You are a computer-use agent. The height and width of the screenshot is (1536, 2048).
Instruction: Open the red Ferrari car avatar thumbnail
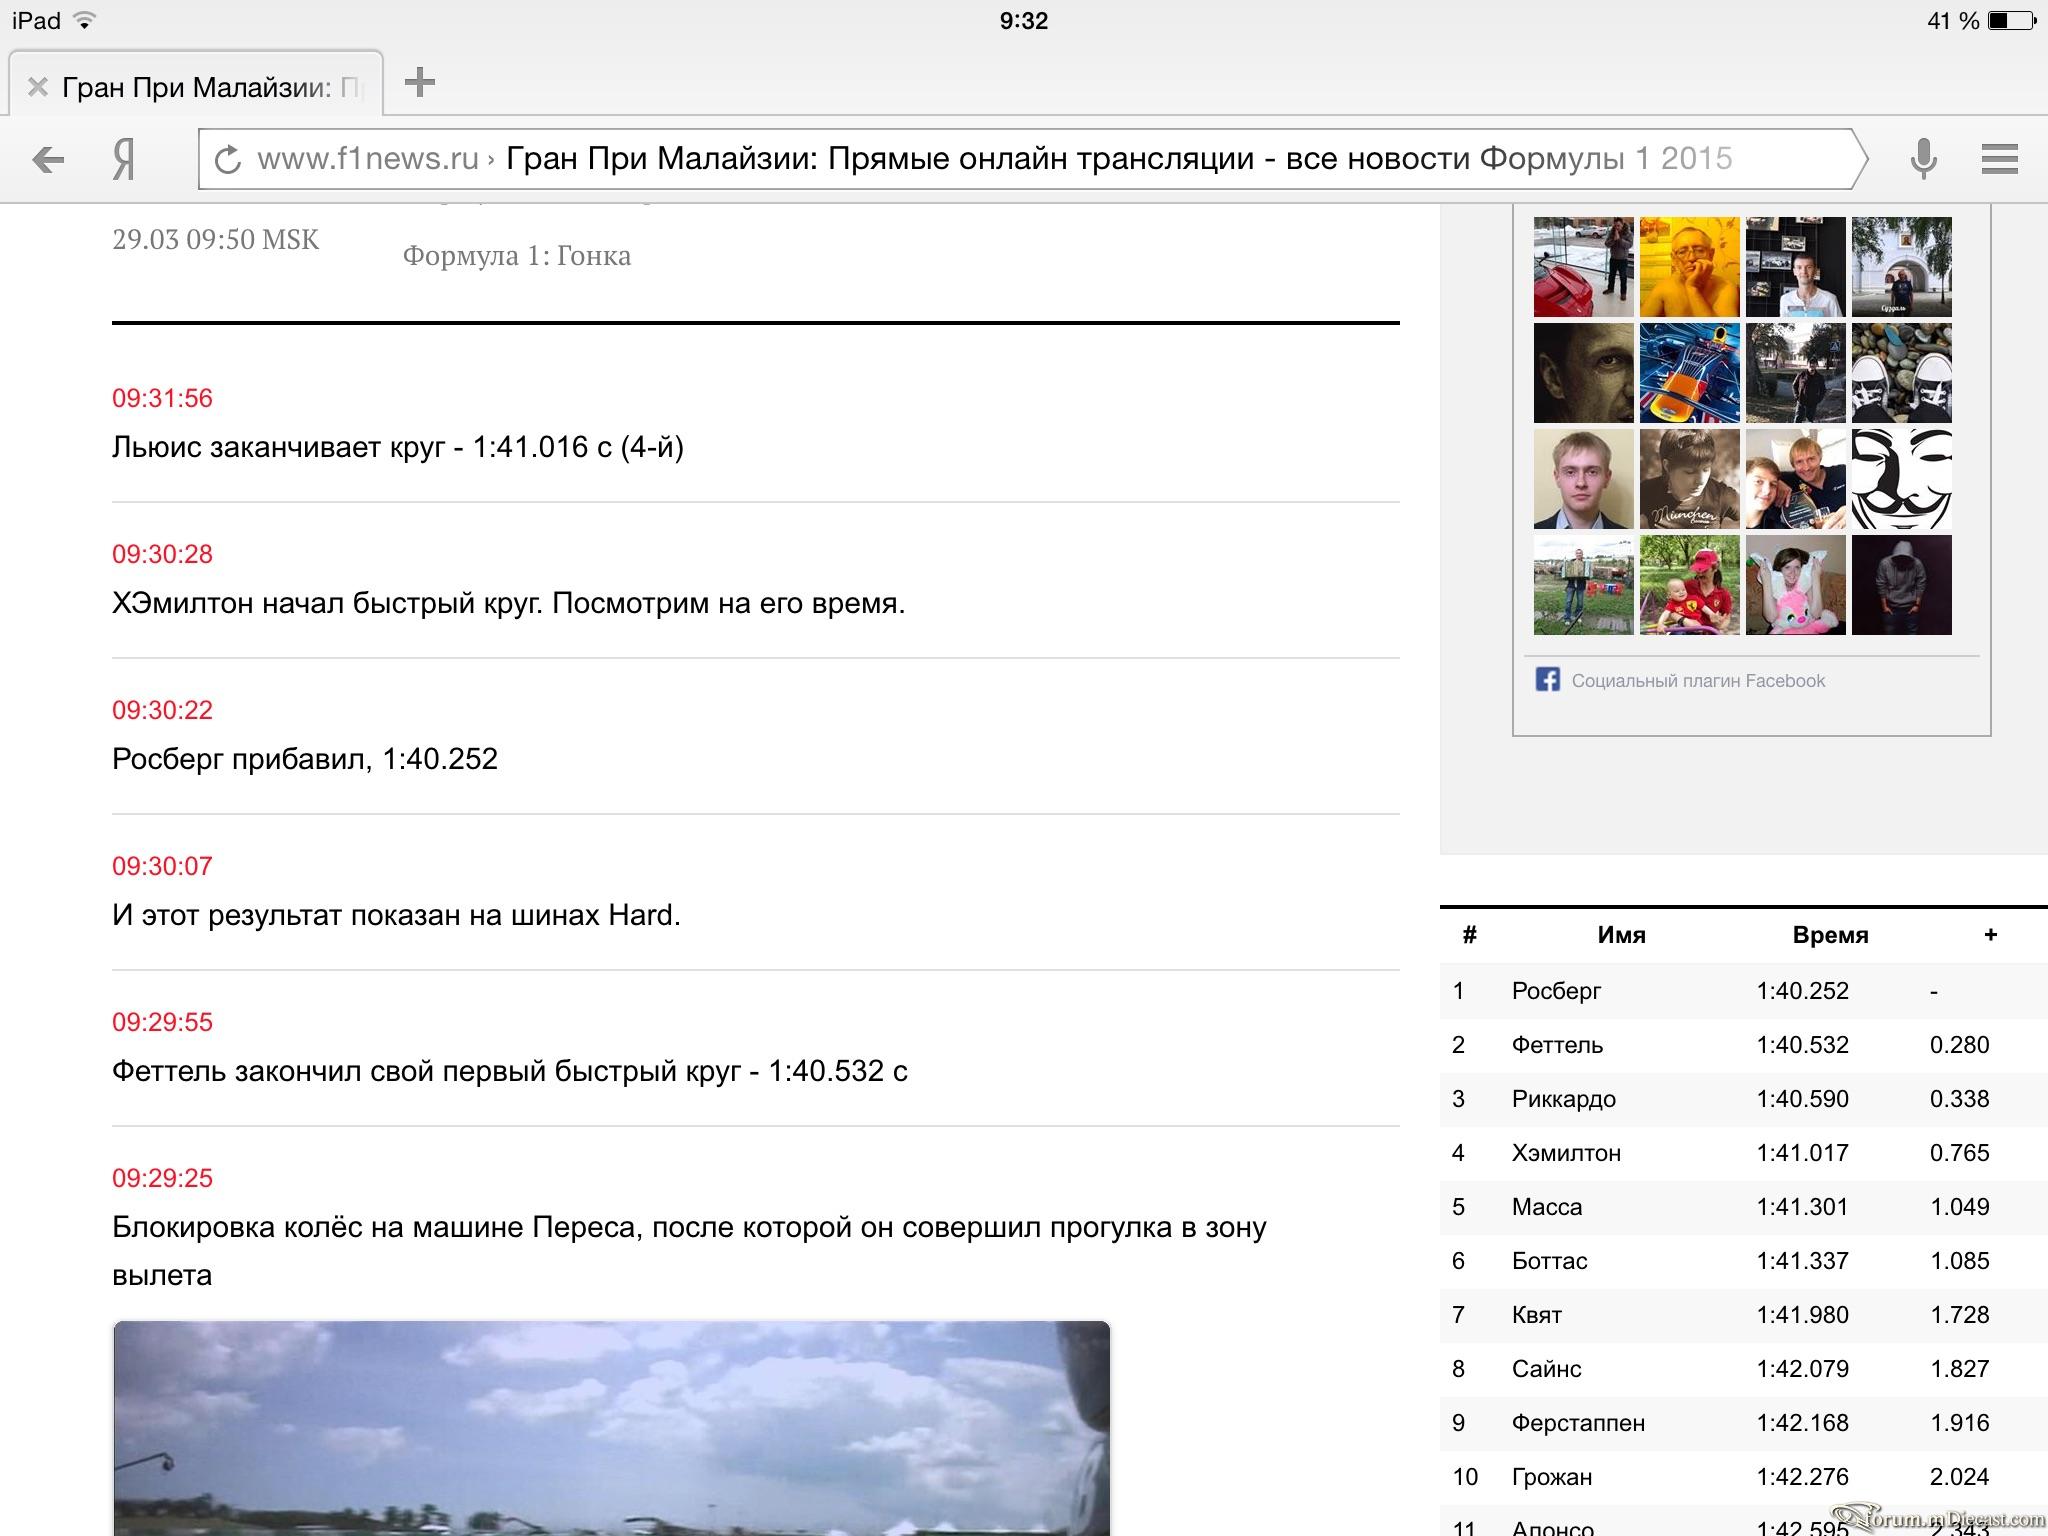1583,267
